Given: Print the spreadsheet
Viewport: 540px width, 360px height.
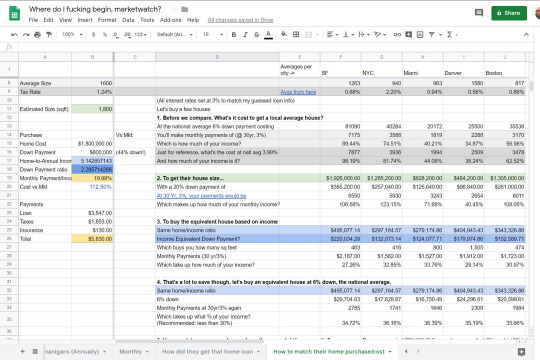Looking at the screenshot, I should tap(37, 34).
